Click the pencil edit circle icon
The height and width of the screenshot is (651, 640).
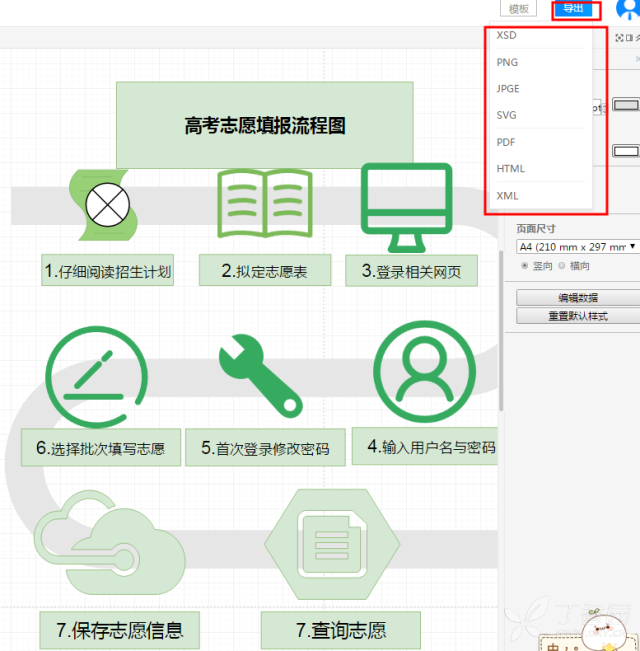coord(97,377)
